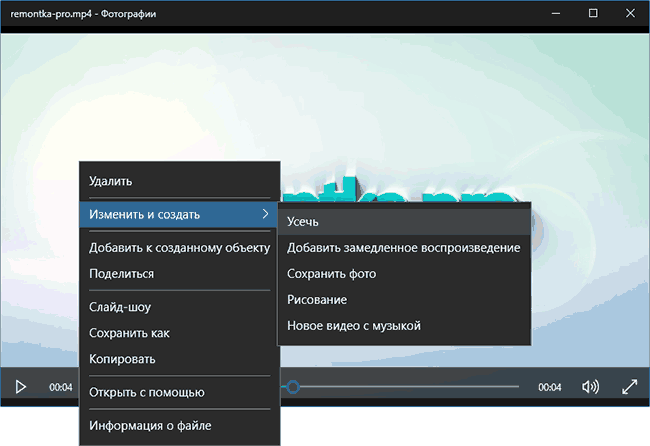Click Копировать in the context menu
The width and height of the screenshot is (650, 446).
(x=122, y=359)
